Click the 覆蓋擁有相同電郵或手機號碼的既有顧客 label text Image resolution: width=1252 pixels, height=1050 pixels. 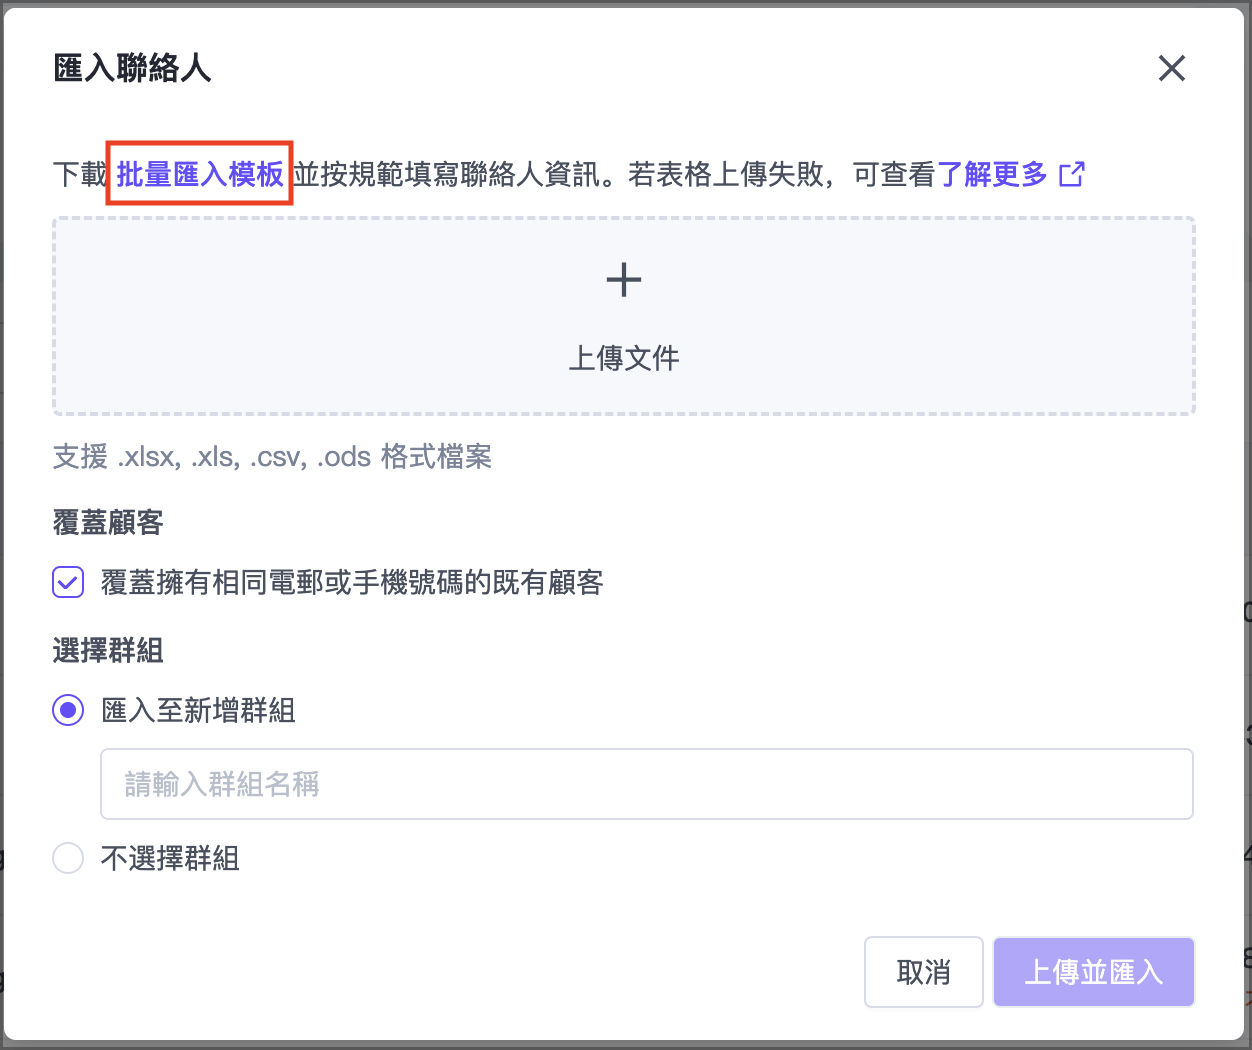tap(352, 582)
